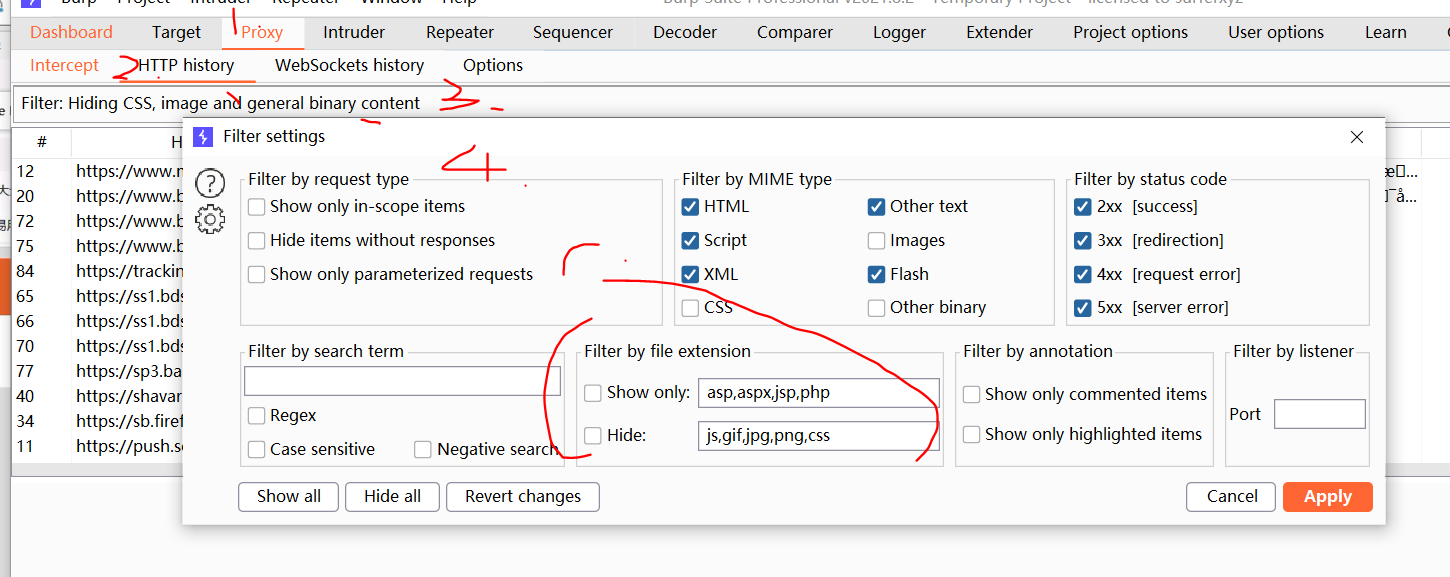Enable the Images MIME type checkbox

(876, 241)
